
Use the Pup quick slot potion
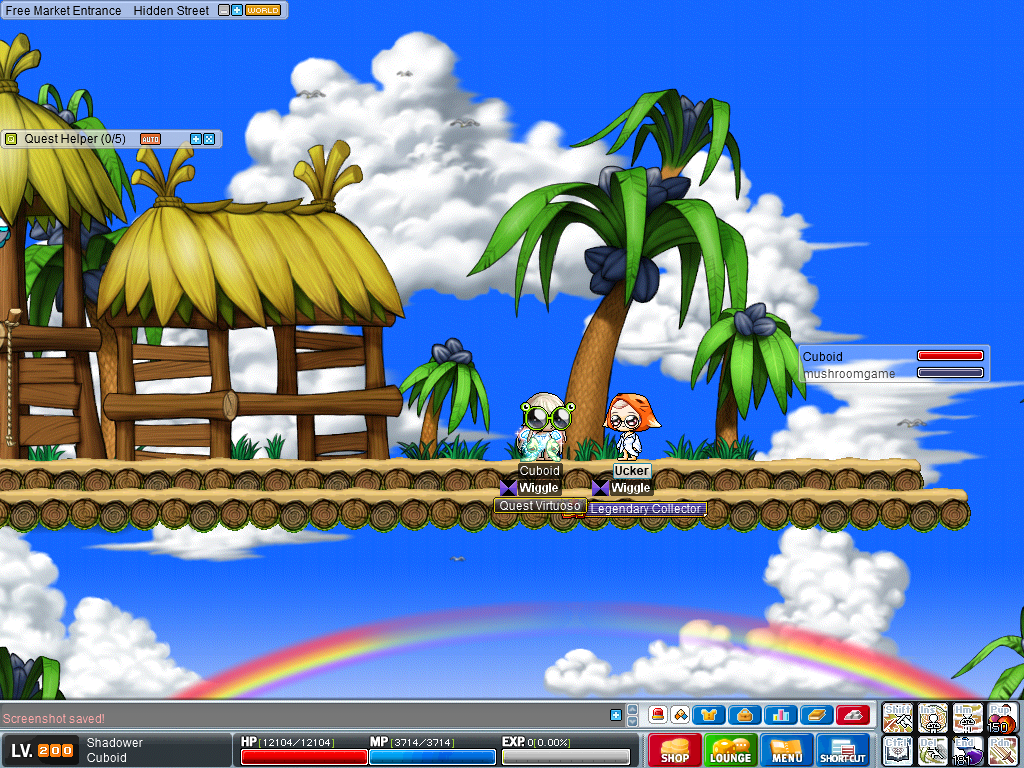click(1002, 717)
